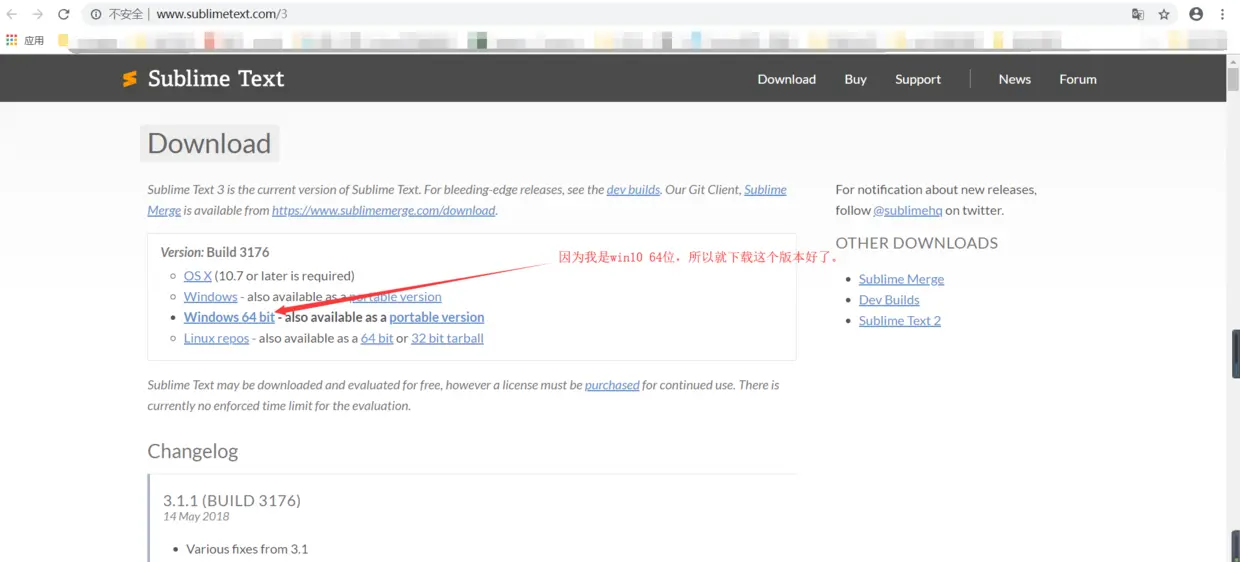Bookmark this page with the star icon
The image size is (1240, 562).
point(1164,14)
